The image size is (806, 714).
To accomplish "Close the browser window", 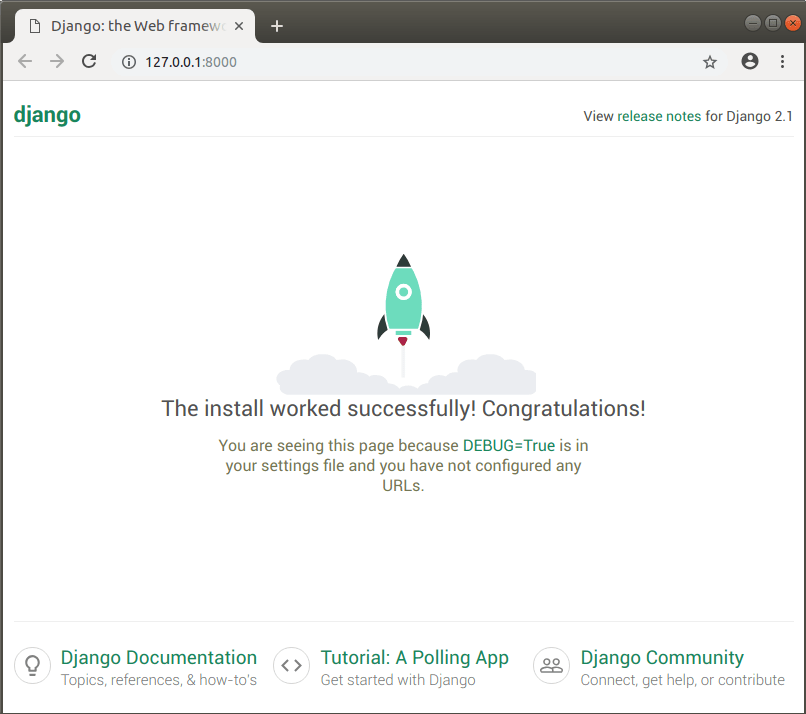I will point(793,23).
